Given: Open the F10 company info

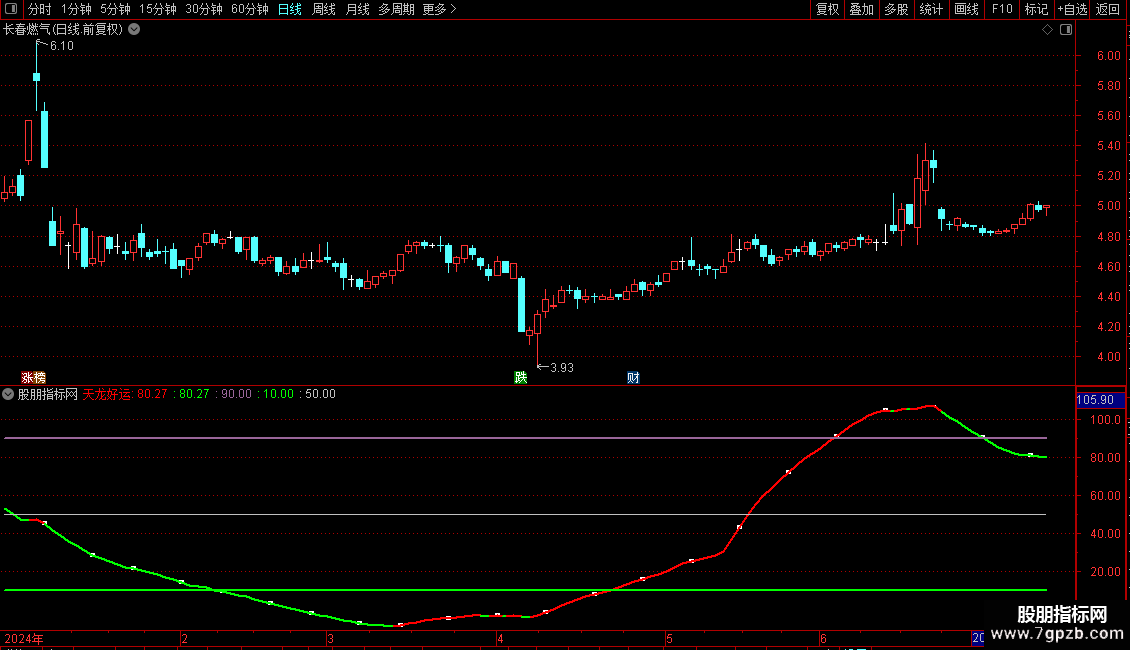Looking at the screenshot, I should coord(1002,9).
